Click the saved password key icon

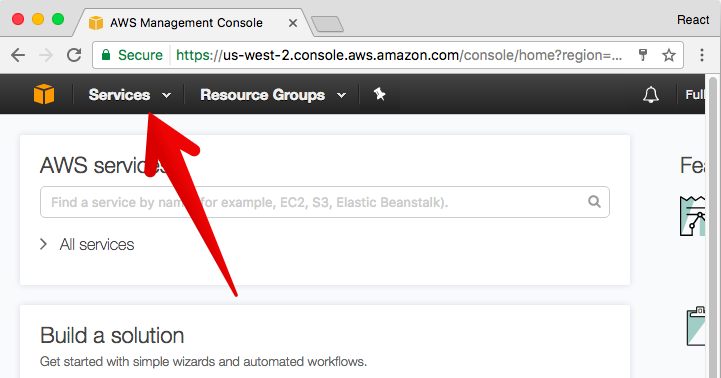pyautogui.click(x=643, y=55)
